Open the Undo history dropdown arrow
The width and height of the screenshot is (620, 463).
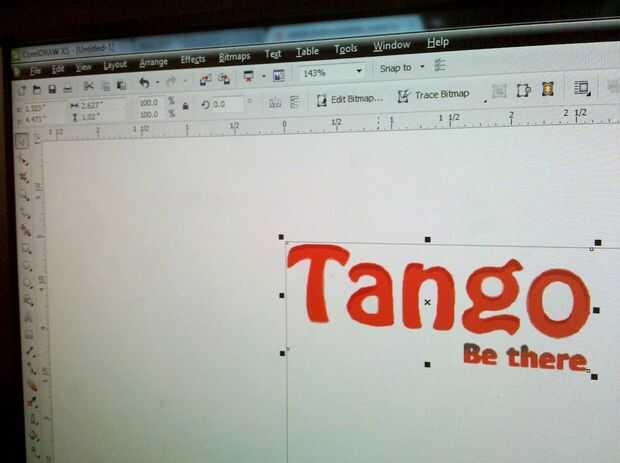(157, 83)
